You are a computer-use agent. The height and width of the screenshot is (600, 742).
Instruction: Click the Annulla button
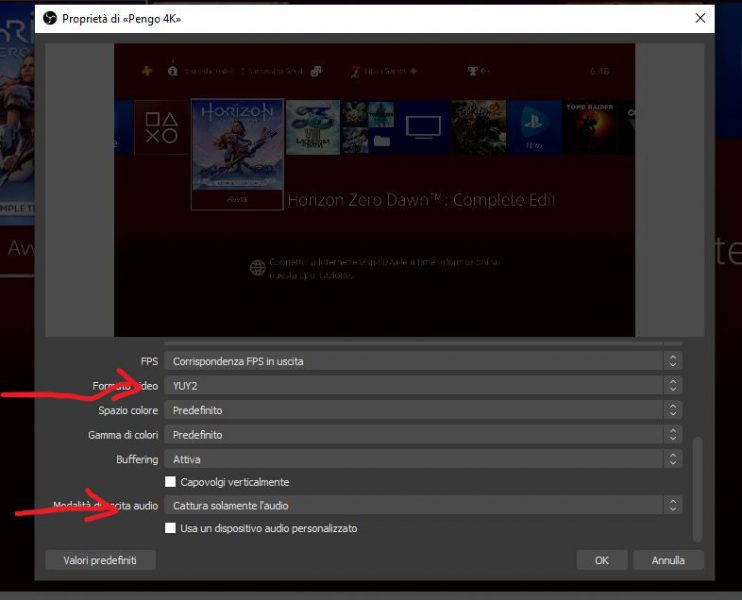coord(668,560)
